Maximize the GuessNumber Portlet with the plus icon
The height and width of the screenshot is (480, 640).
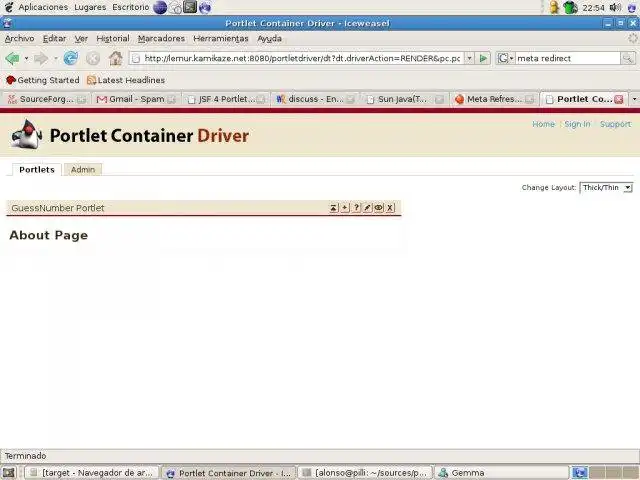click(x=345, y=208)
